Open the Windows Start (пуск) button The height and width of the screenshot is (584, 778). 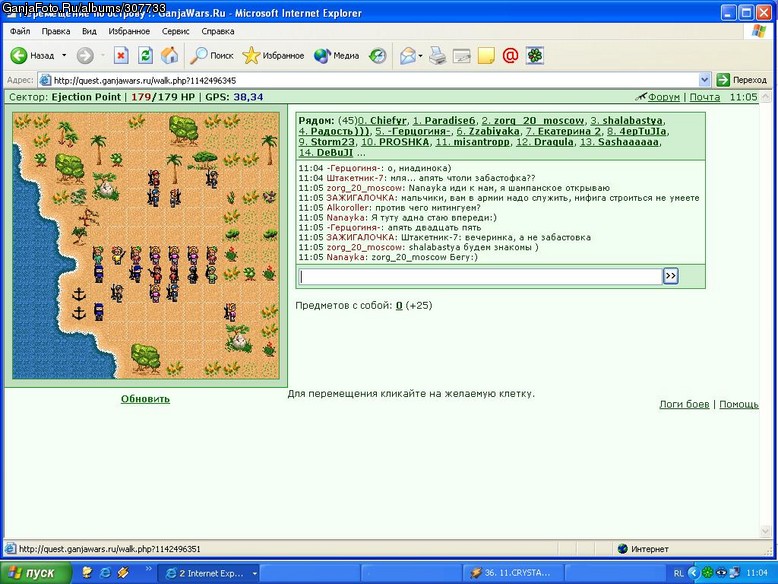35,573
